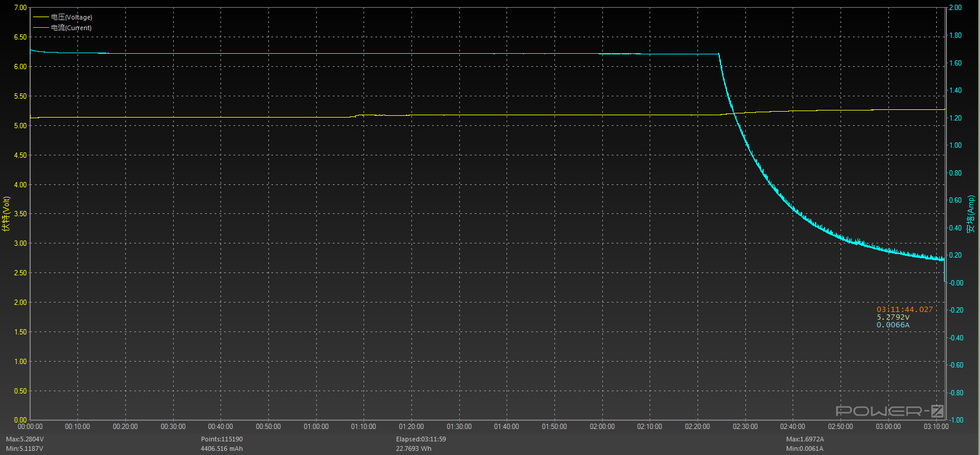Select the Points:115190 status entry
980x455 pixels.
pyautogui.click(x=222, y=439)
